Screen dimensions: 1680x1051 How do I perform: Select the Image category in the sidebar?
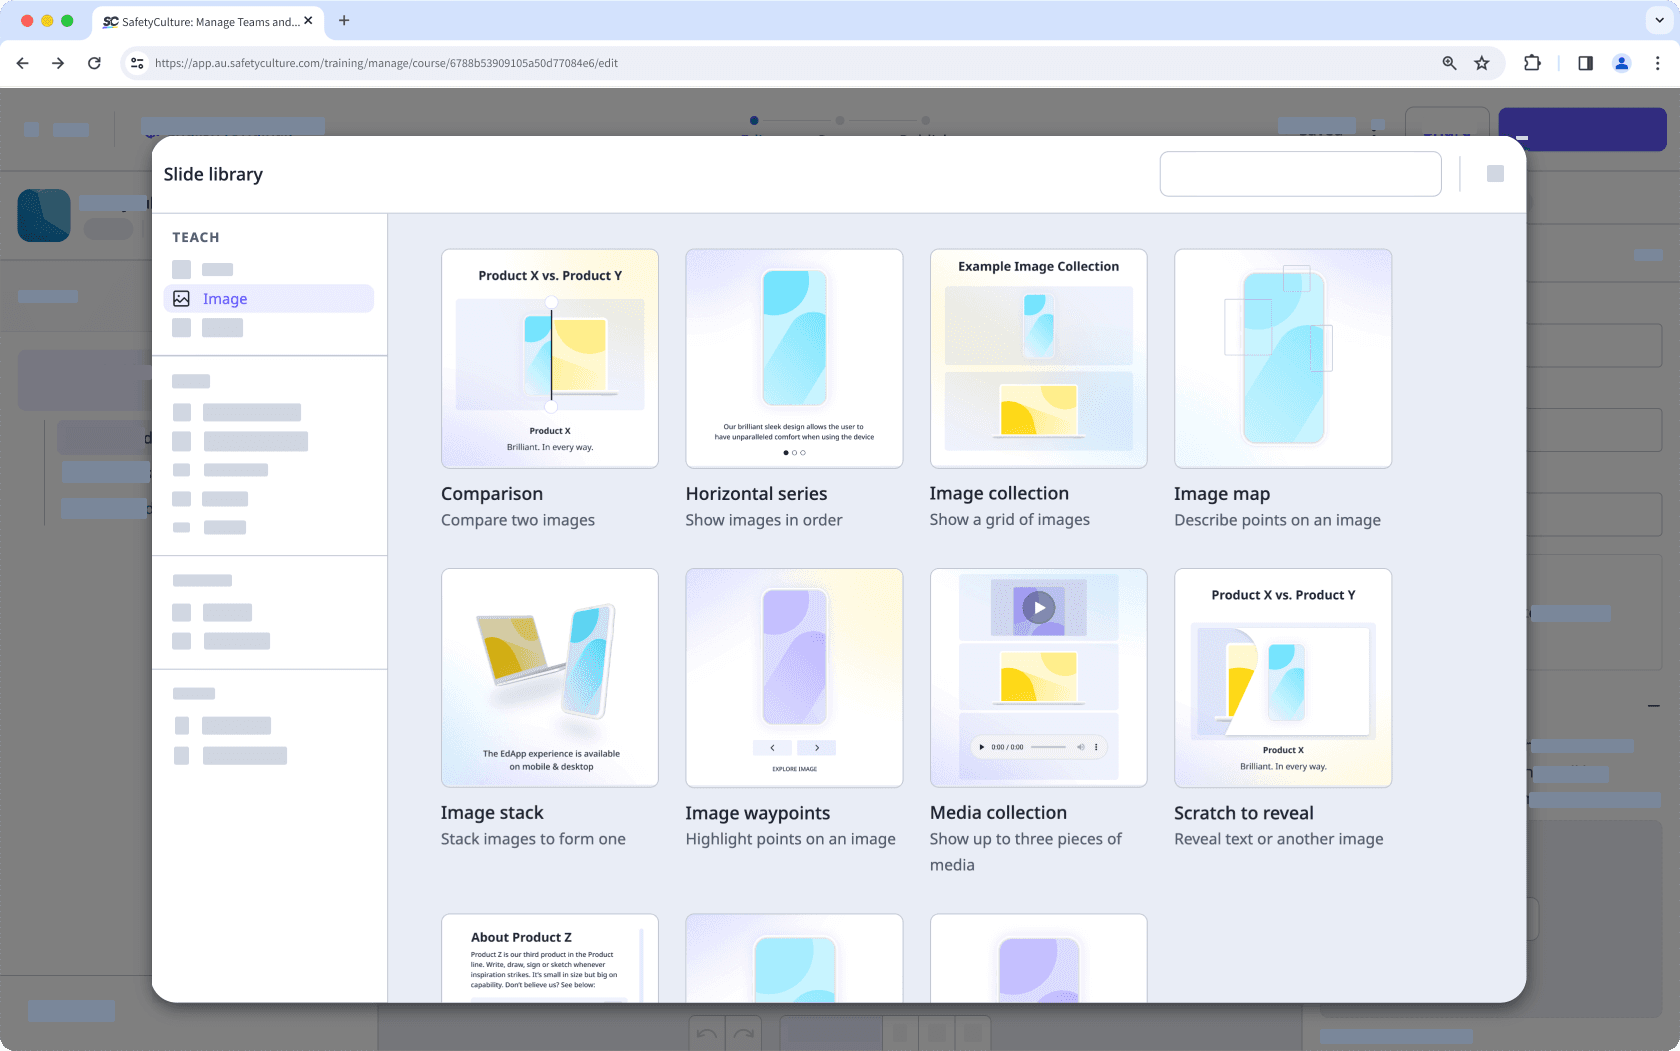pyautogui.click(x=225, y=298)
